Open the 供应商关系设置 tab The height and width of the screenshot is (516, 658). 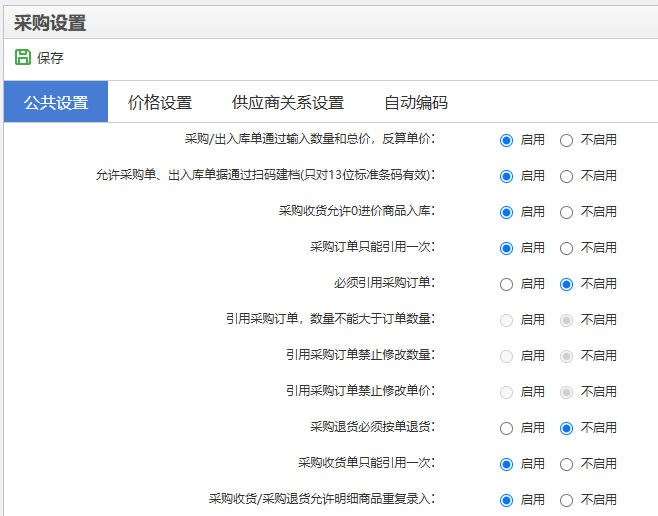(x=288, y=102)
